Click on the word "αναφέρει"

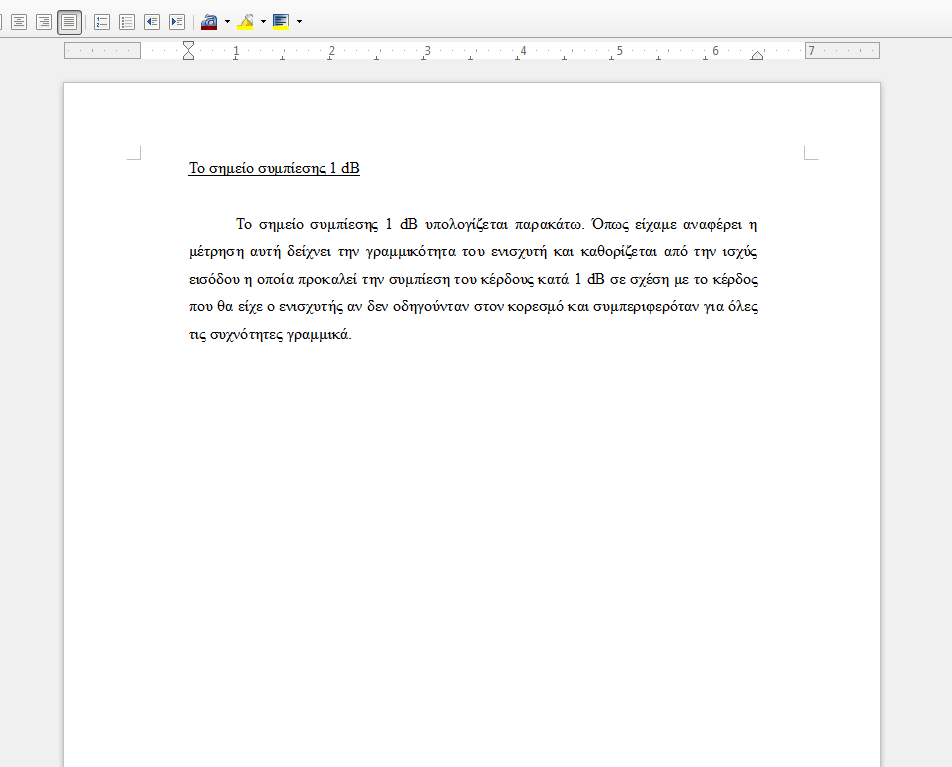713,225
